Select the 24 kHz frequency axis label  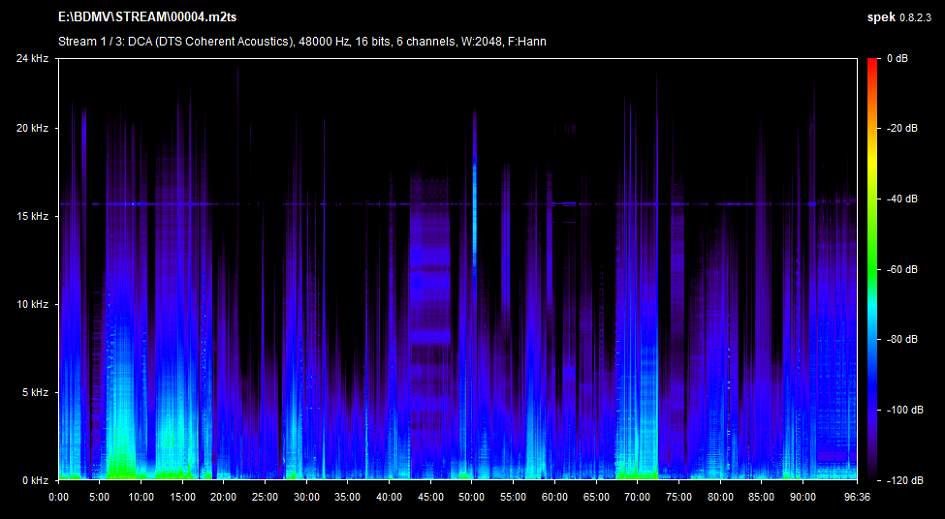point(31,59)
